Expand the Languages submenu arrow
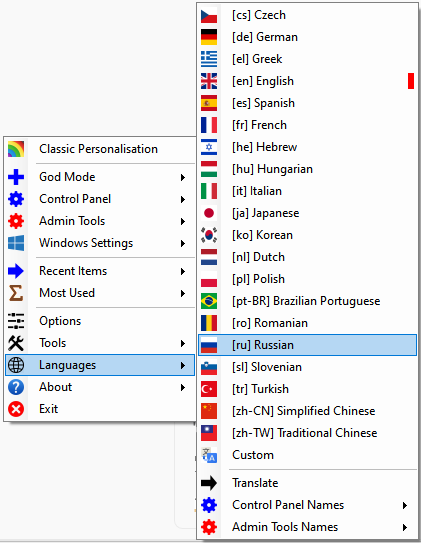Viewport: 421px width, 543px height. click(x=183, y=365)
